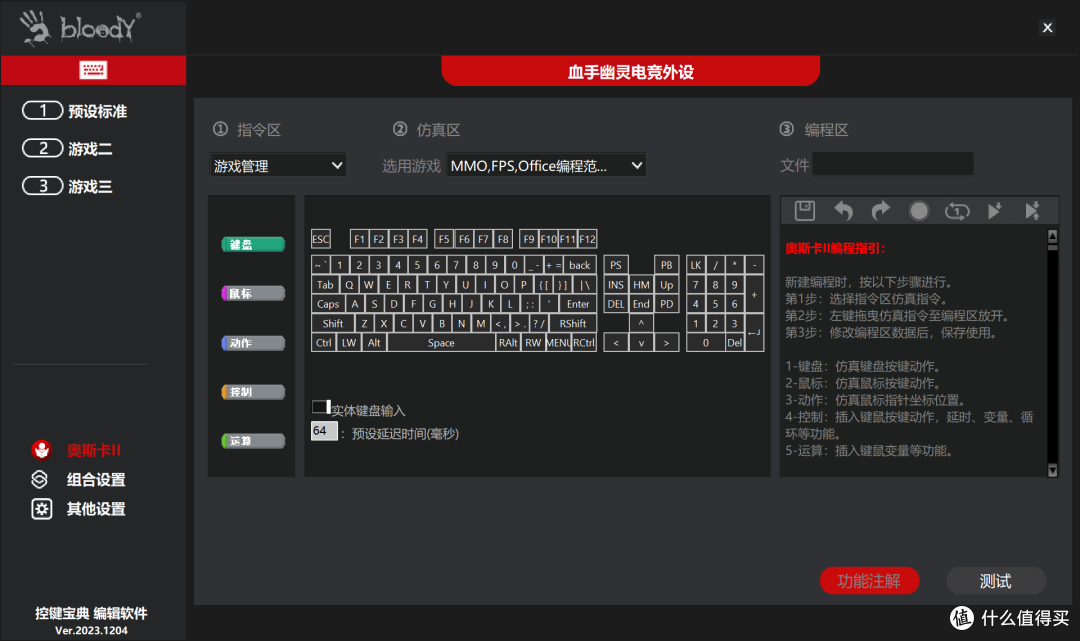Click the Caps key on virtual keyboard
The width and height of the screenshot is (1080, 641).
328,304
